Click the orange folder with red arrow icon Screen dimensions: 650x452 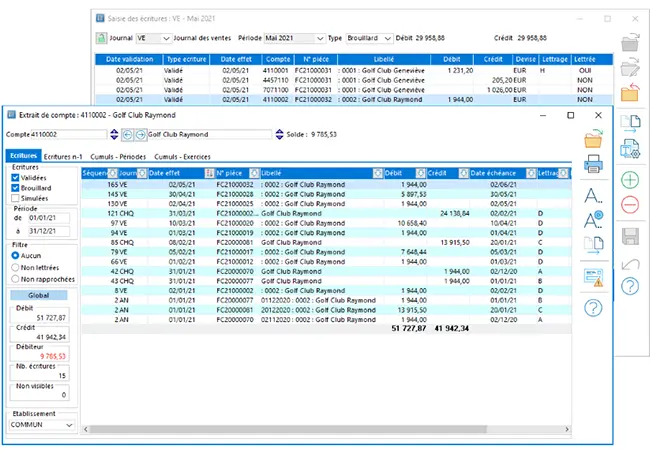(x=630, y=92)
